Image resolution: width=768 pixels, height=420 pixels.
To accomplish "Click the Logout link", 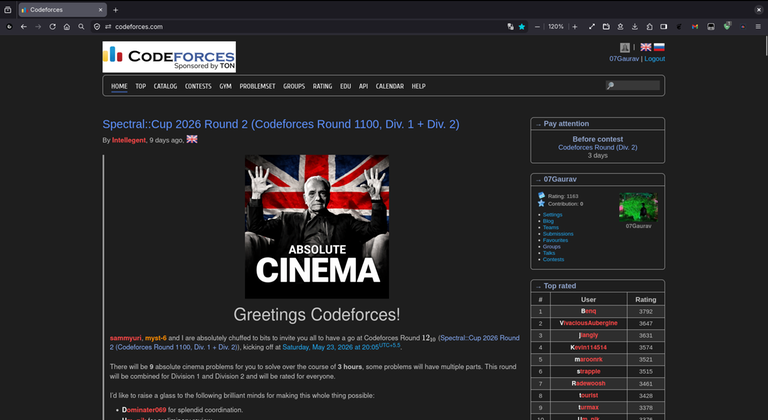I will (654, 58).
